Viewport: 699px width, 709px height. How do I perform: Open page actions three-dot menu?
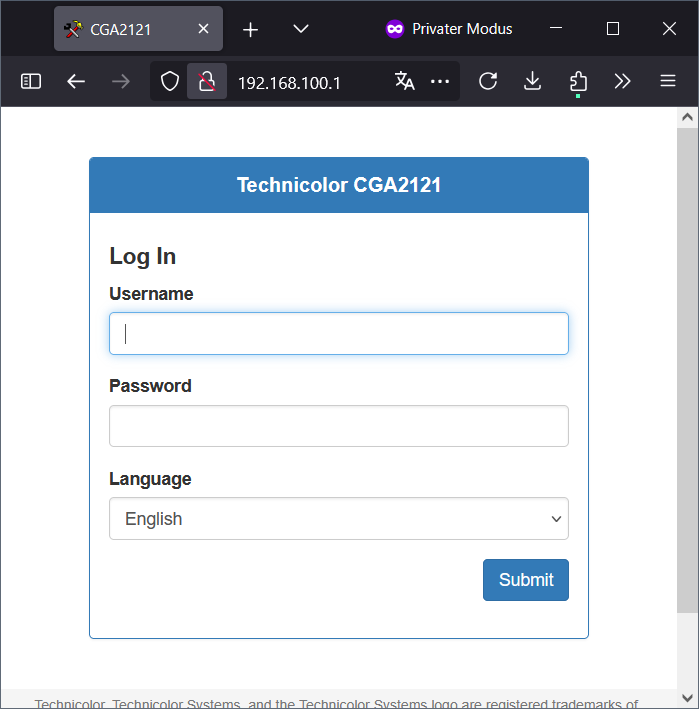click(440, 81)
